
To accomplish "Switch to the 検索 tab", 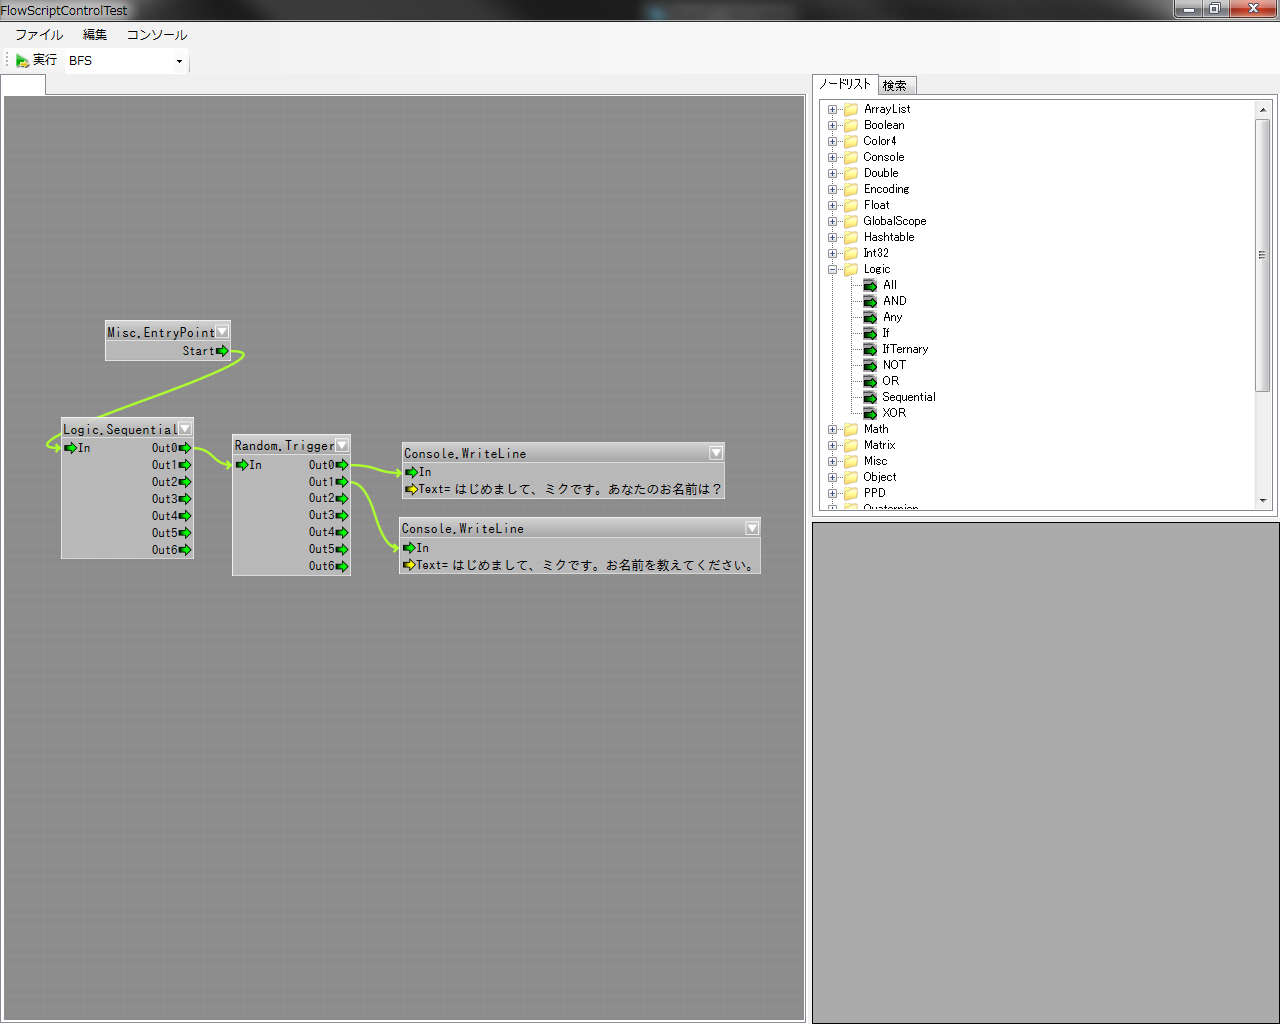I will (x=895, y=86).
